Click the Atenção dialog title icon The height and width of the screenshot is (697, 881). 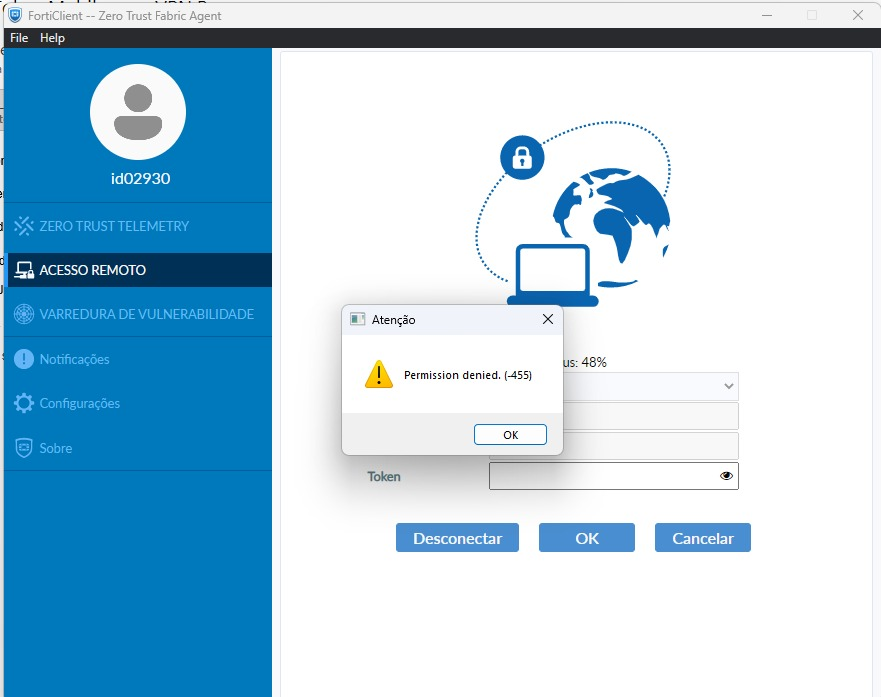click(357, 320)
